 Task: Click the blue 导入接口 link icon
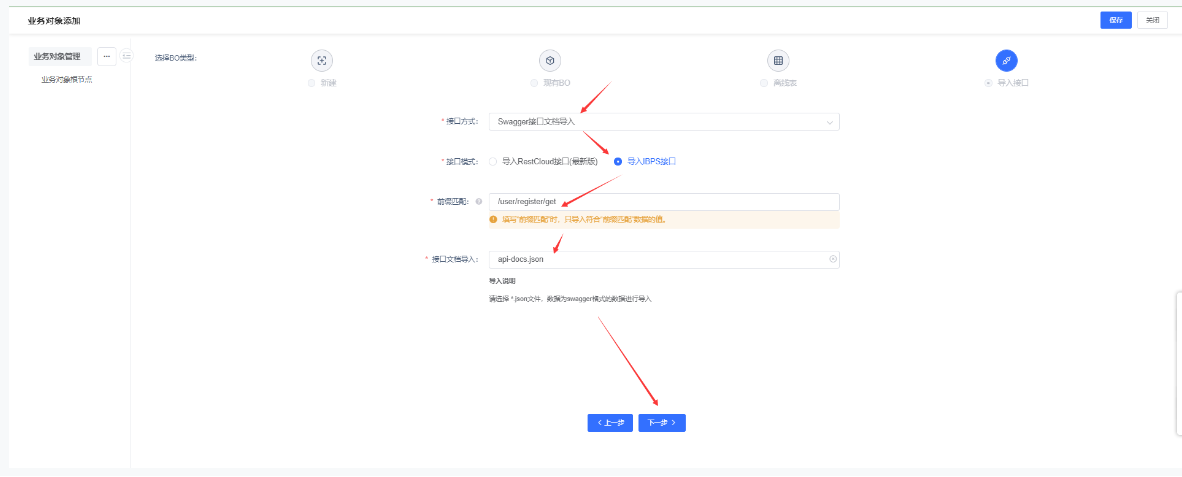click(1006, 61)
